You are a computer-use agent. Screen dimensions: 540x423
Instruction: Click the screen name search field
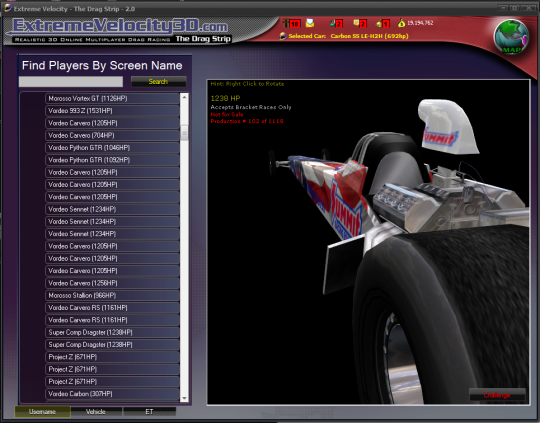click(x=71, y=82)
